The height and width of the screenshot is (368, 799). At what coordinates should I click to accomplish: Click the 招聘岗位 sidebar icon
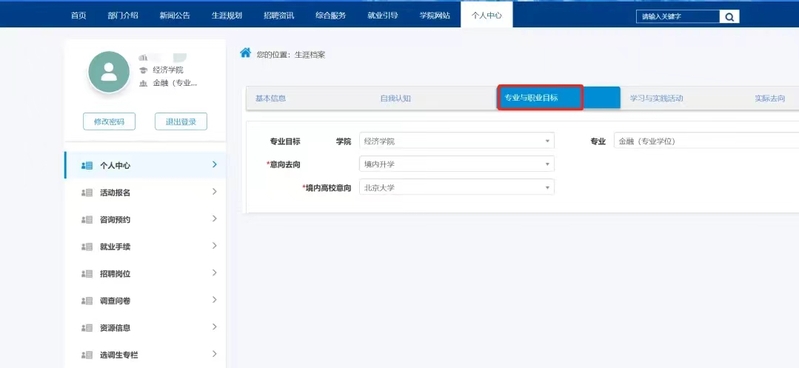(87, 274)
